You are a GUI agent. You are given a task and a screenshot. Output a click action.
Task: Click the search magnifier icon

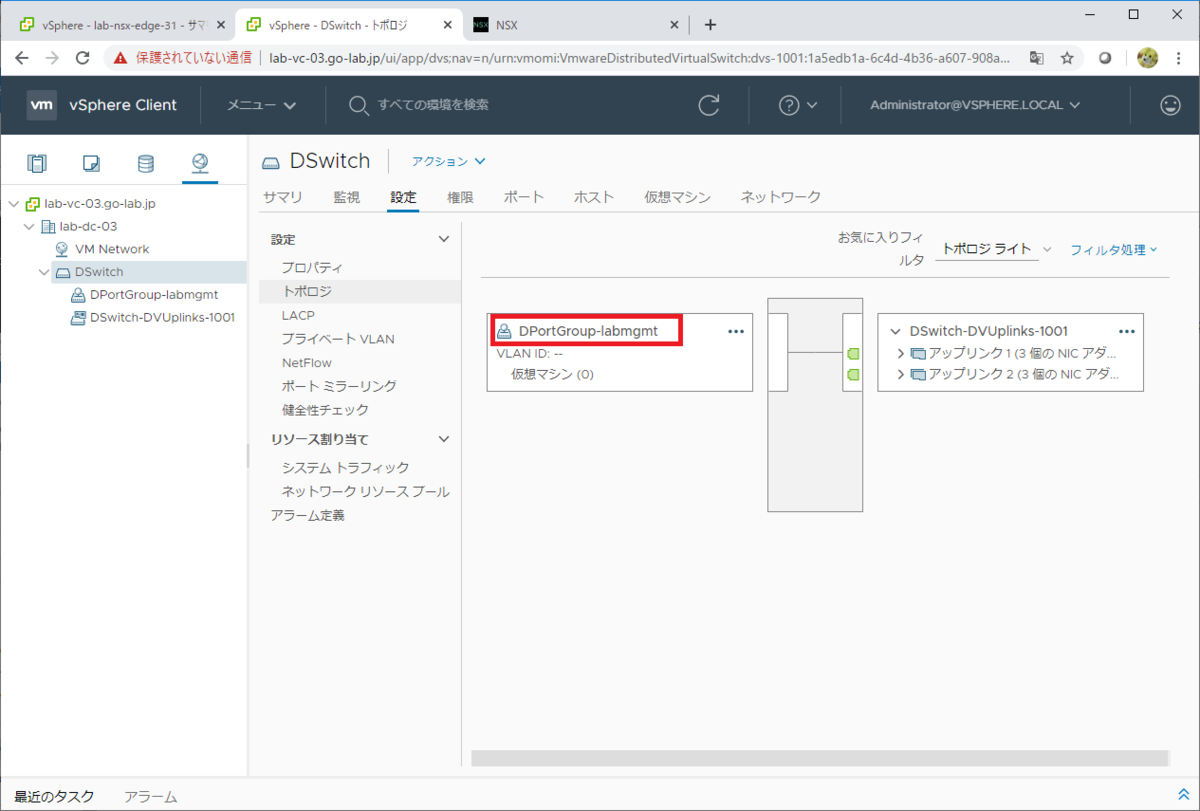358,105
